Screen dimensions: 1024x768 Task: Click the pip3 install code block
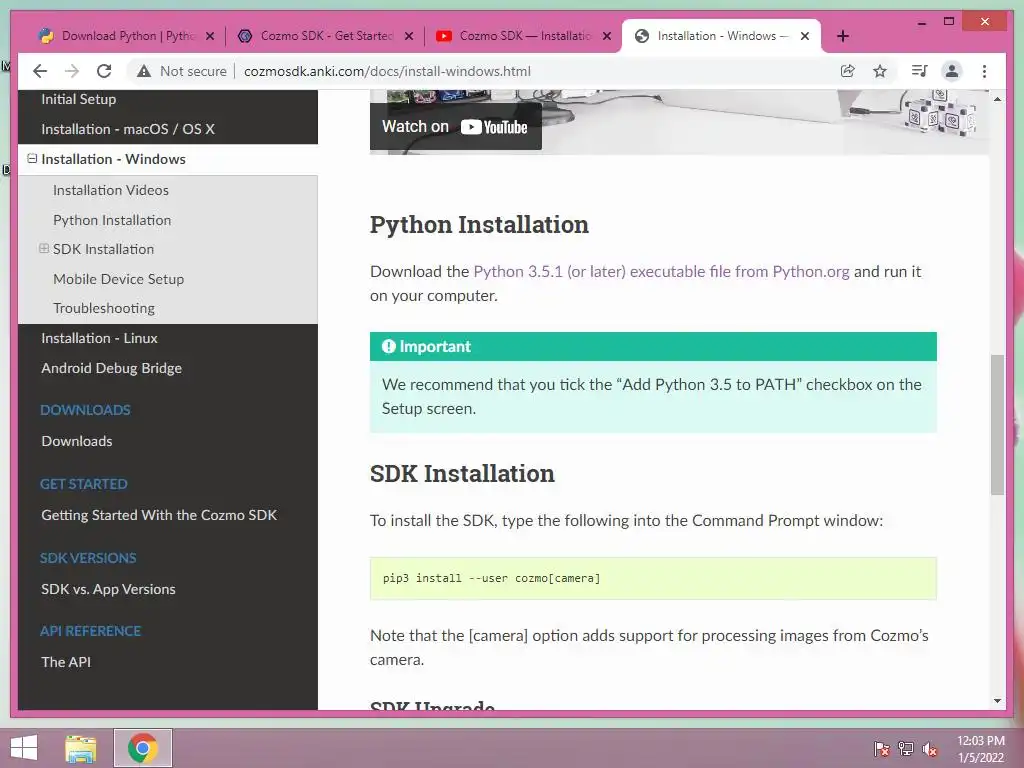[653, 578]
